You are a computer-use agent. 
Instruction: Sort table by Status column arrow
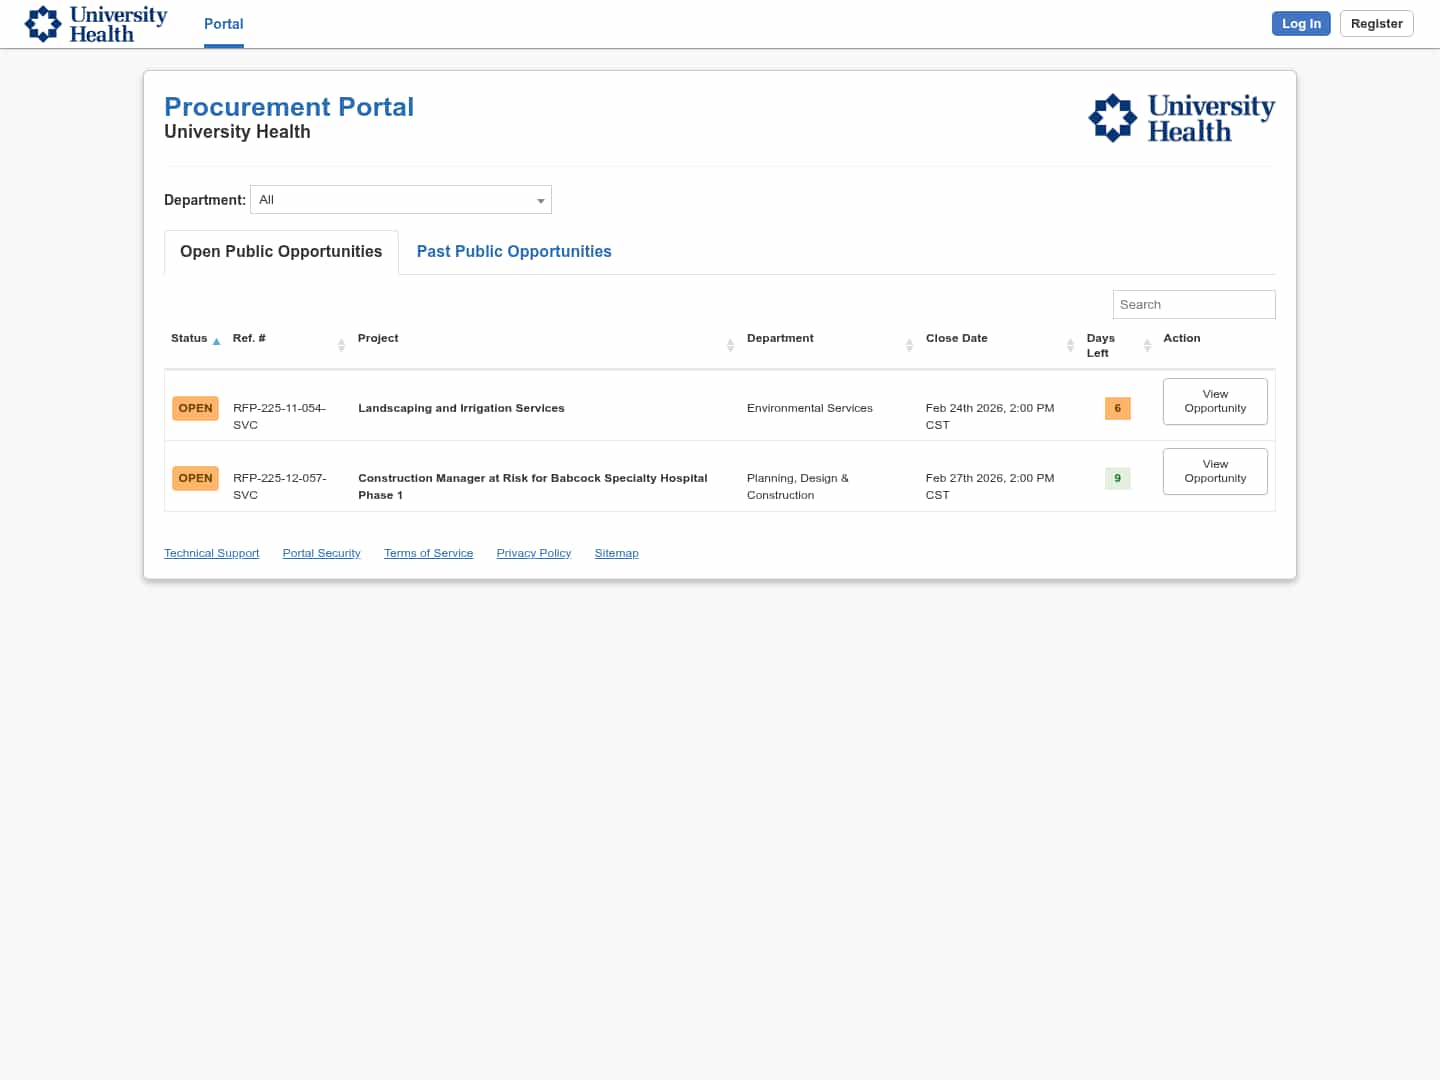[x=216, y=341]
